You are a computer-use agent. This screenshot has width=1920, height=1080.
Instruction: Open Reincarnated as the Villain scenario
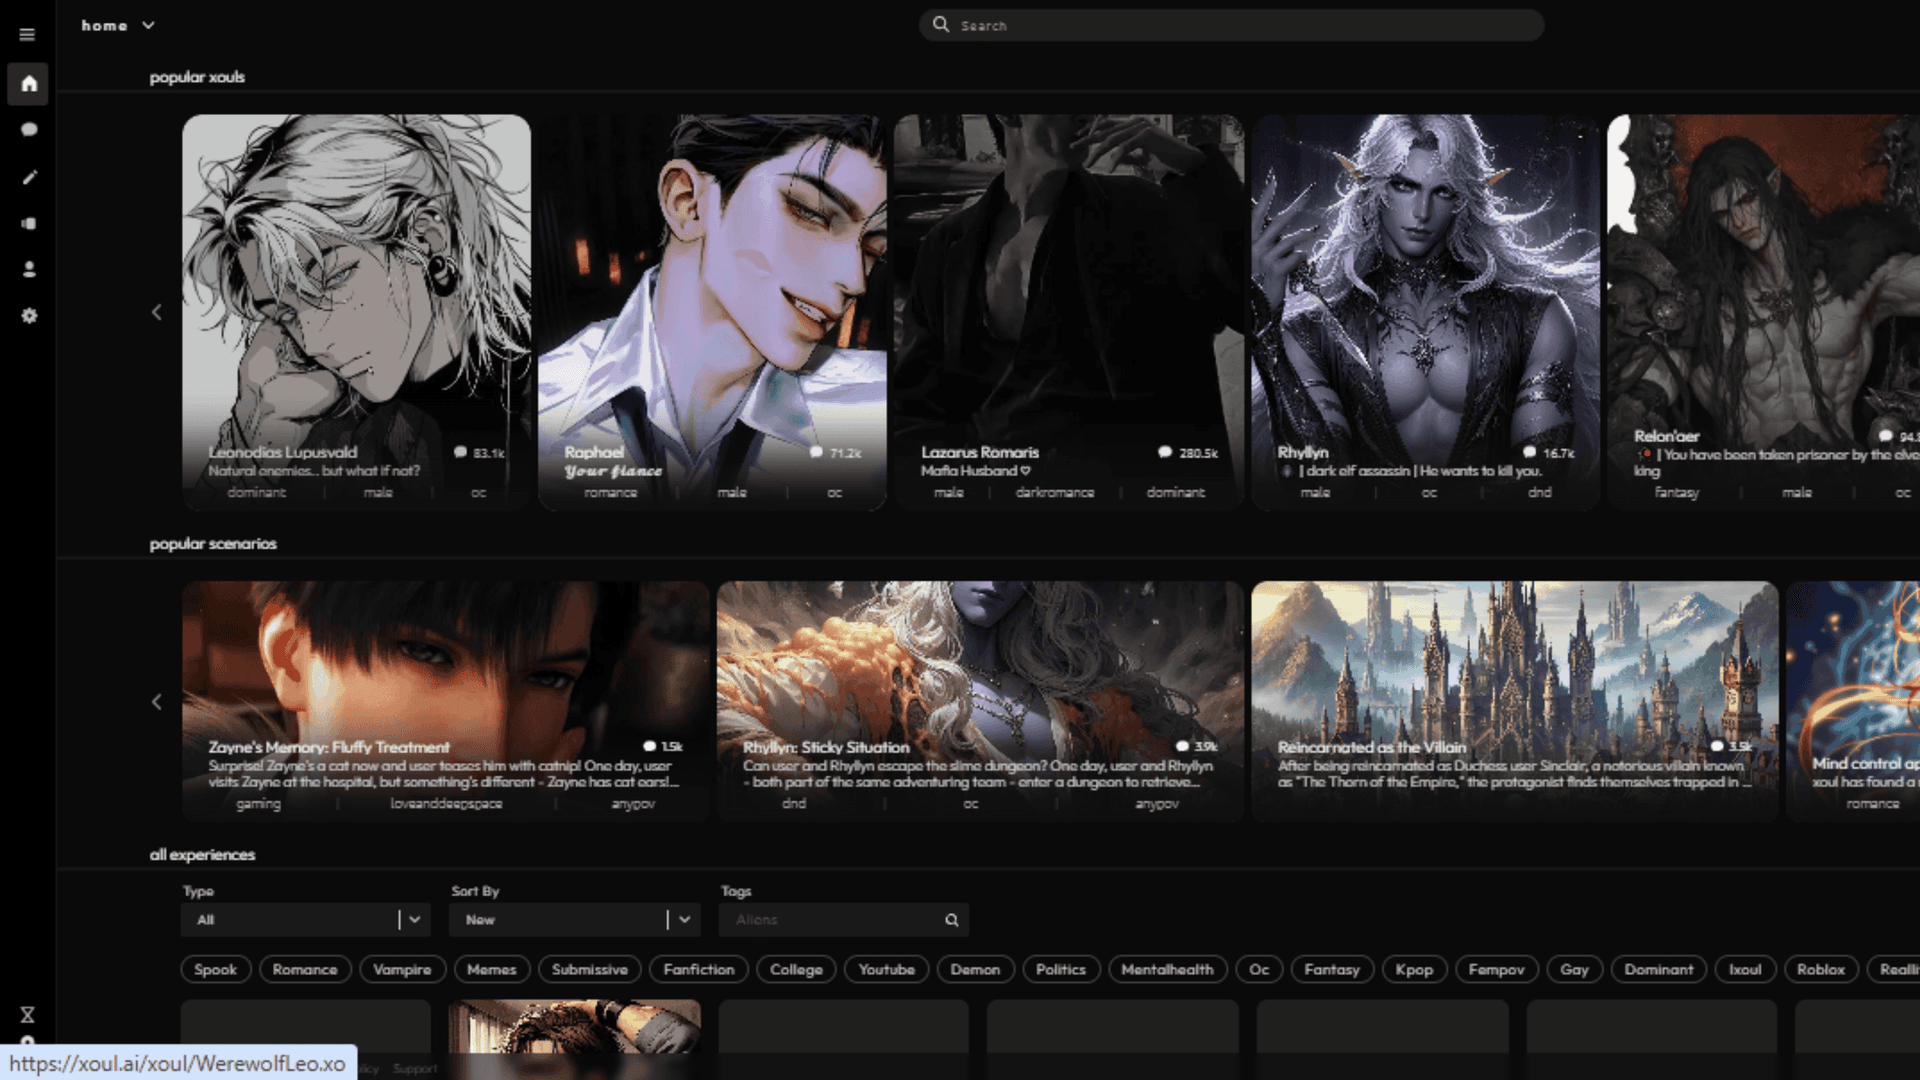pyautogui.click(x=1515, y=702)
